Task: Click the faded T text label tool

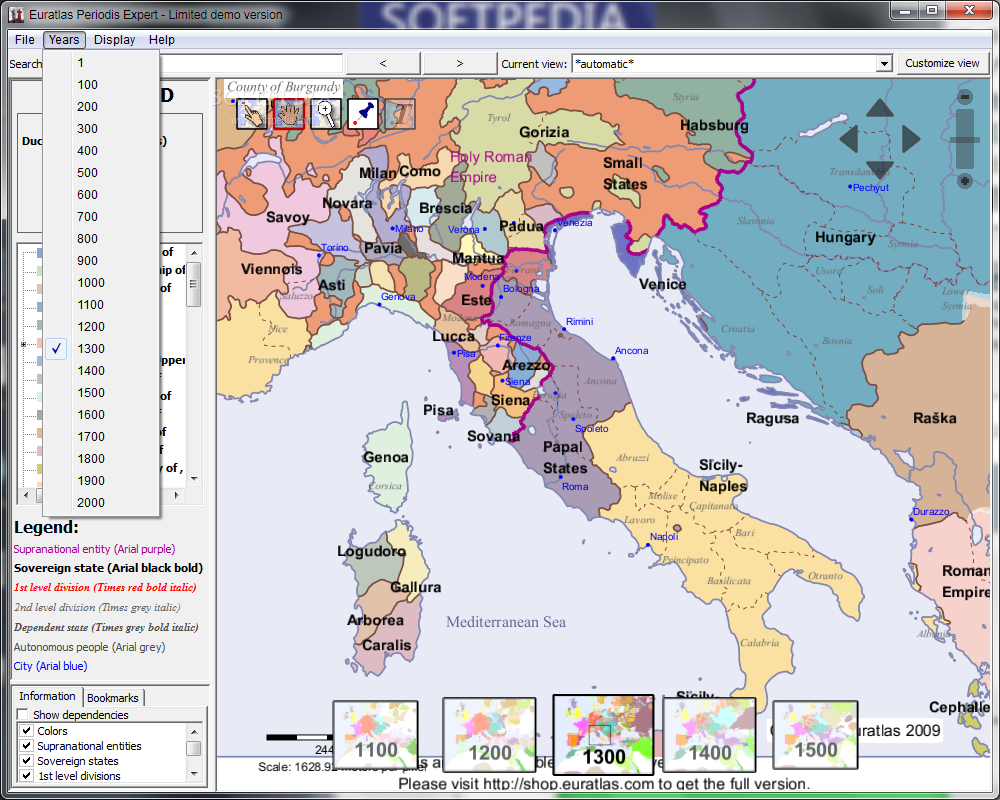Action: click(x=400, y=114)
